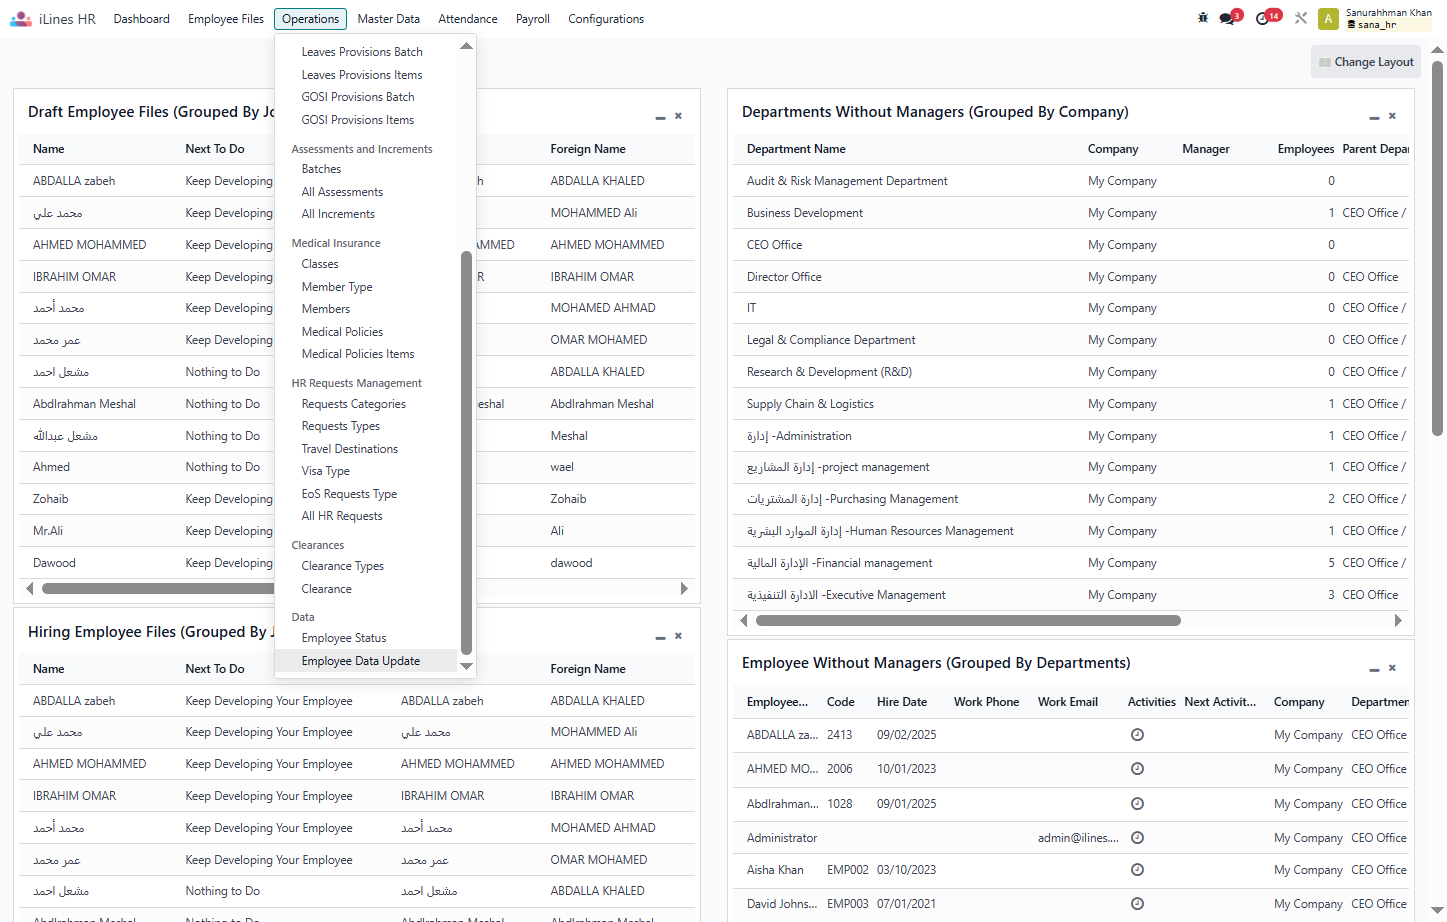Viewport: 1447px width, 922px height.
Task: Minimize Departments Without Managers panel
Action: coord(1374,117)
